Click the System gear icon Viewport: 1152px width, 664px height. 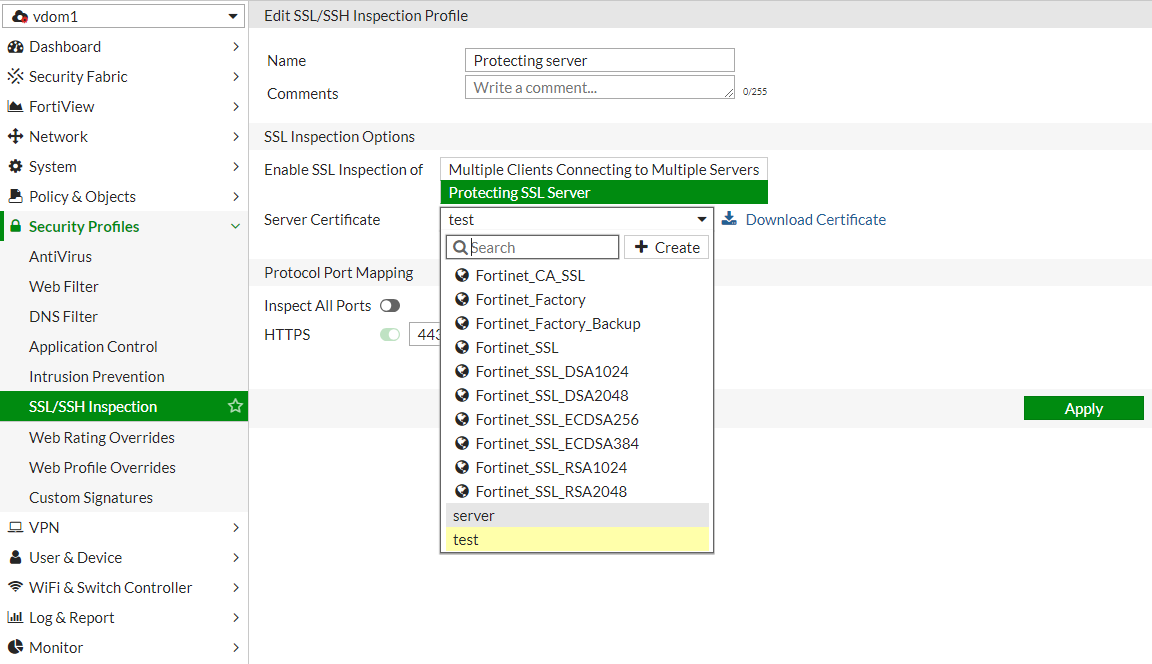[15, 167]
